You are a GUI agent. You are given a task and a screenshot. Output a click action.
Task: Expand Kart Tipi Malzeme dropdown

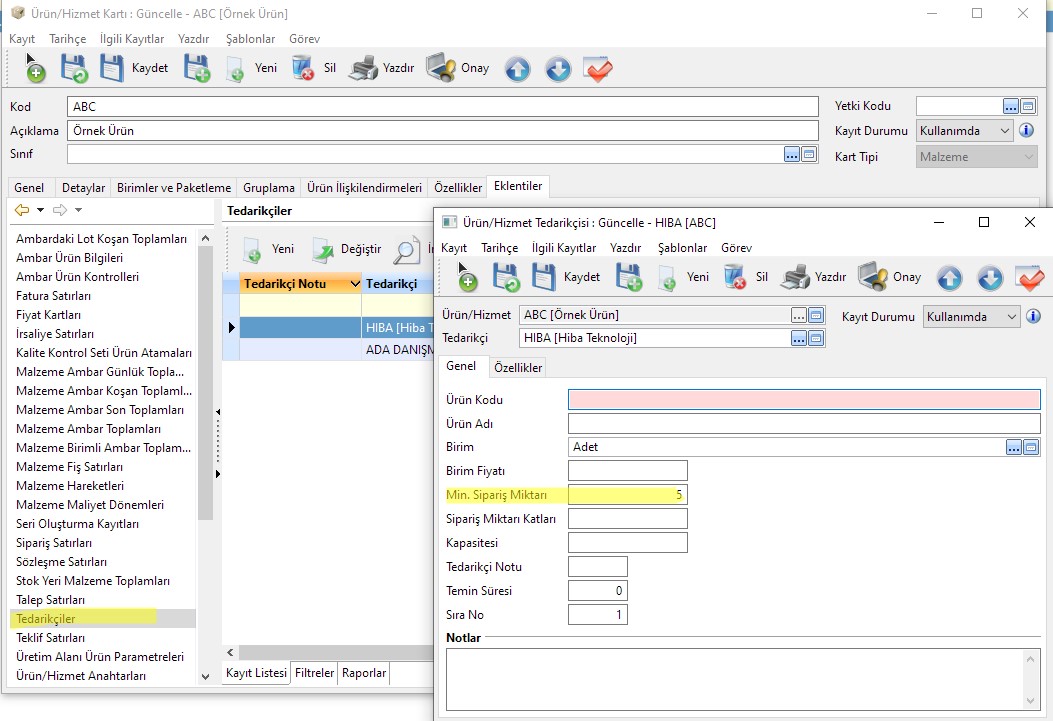tap(1029, 156)
